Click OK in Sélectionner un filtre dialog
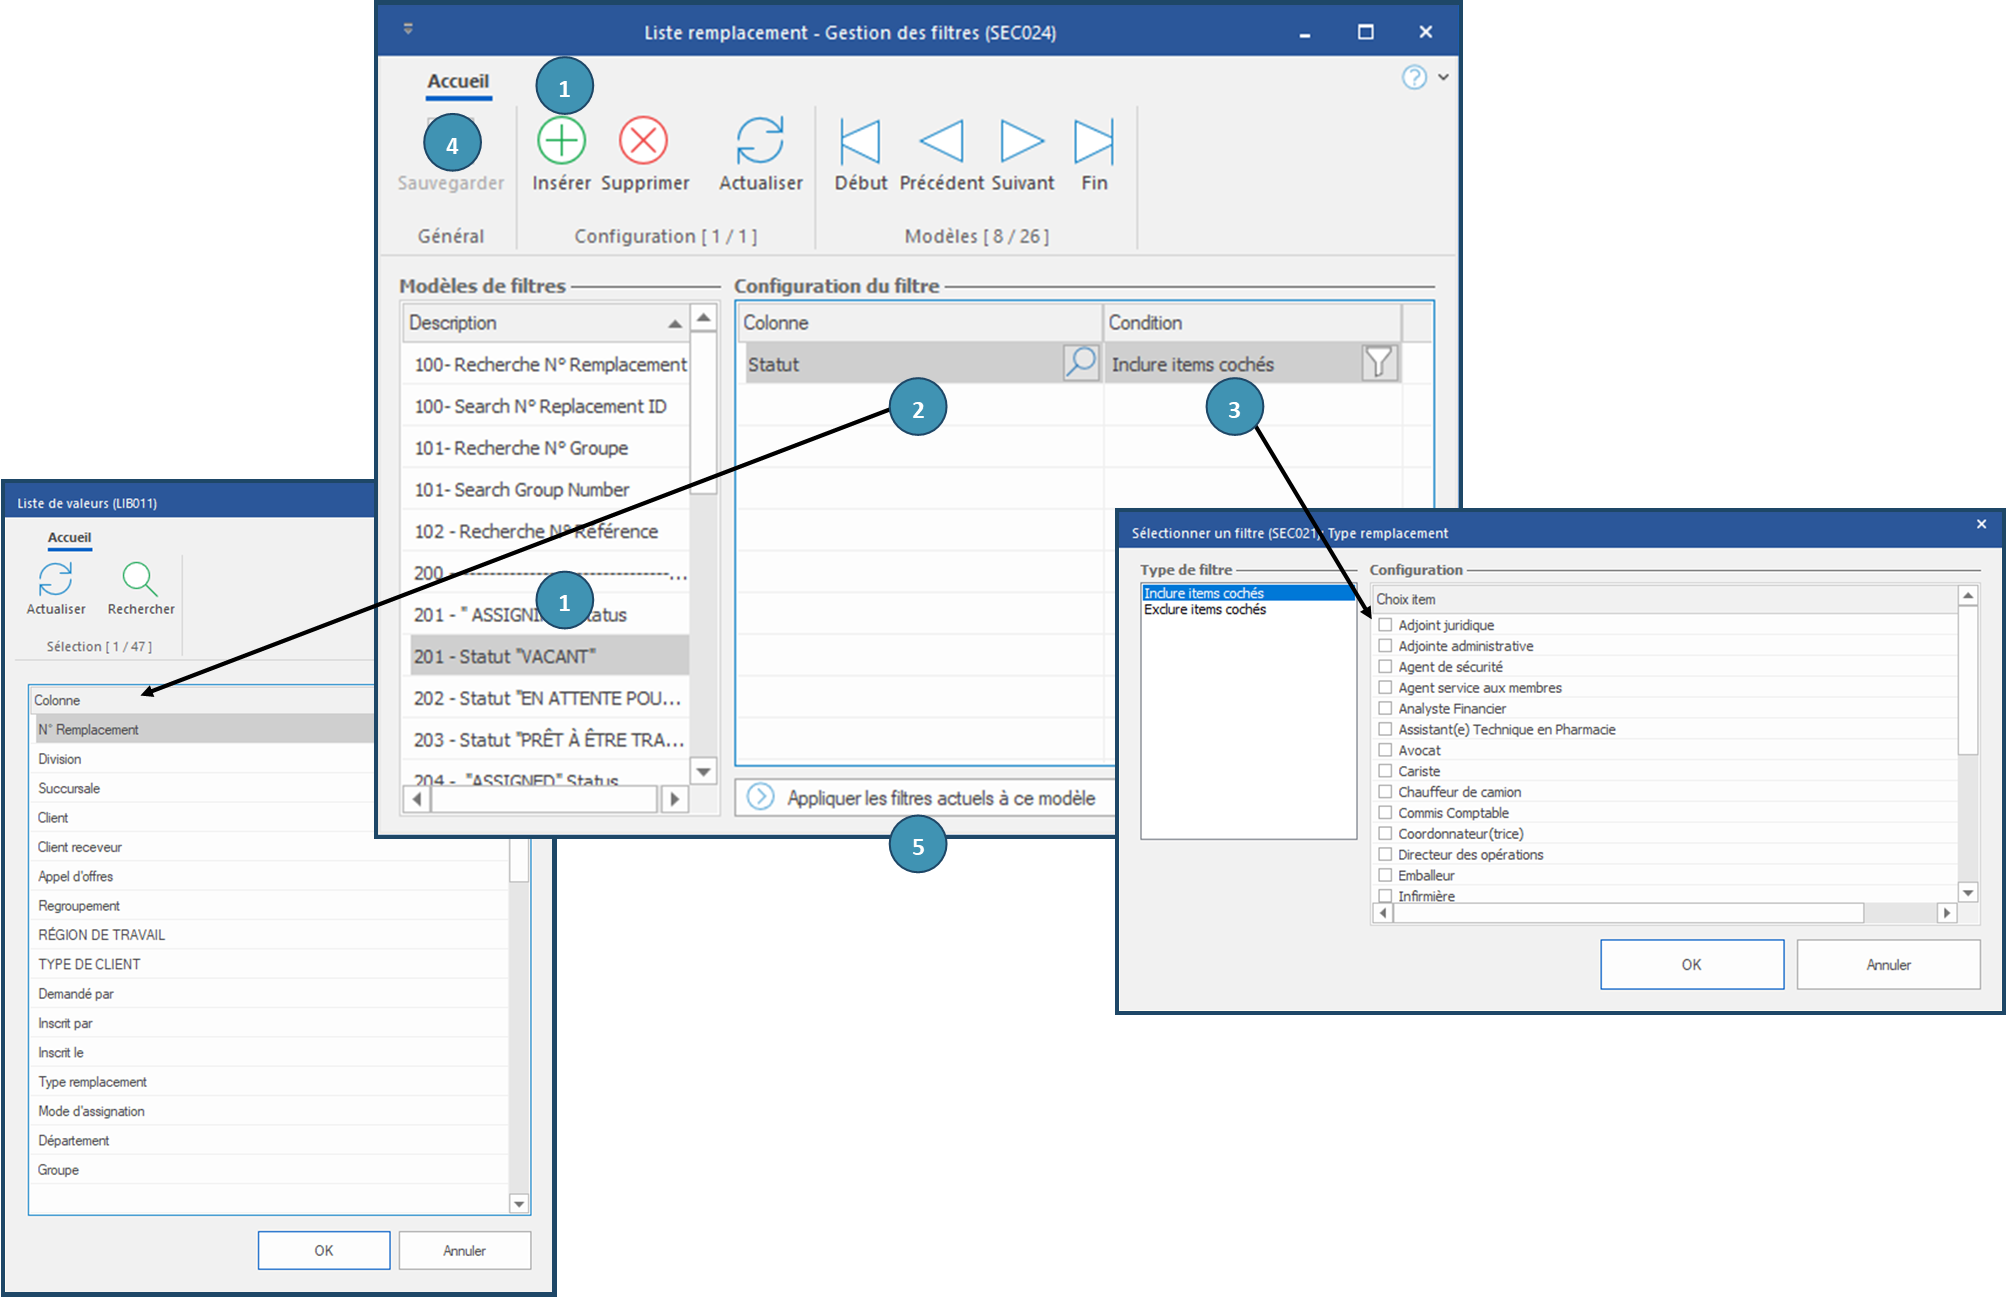 [x=1691, y=964]
